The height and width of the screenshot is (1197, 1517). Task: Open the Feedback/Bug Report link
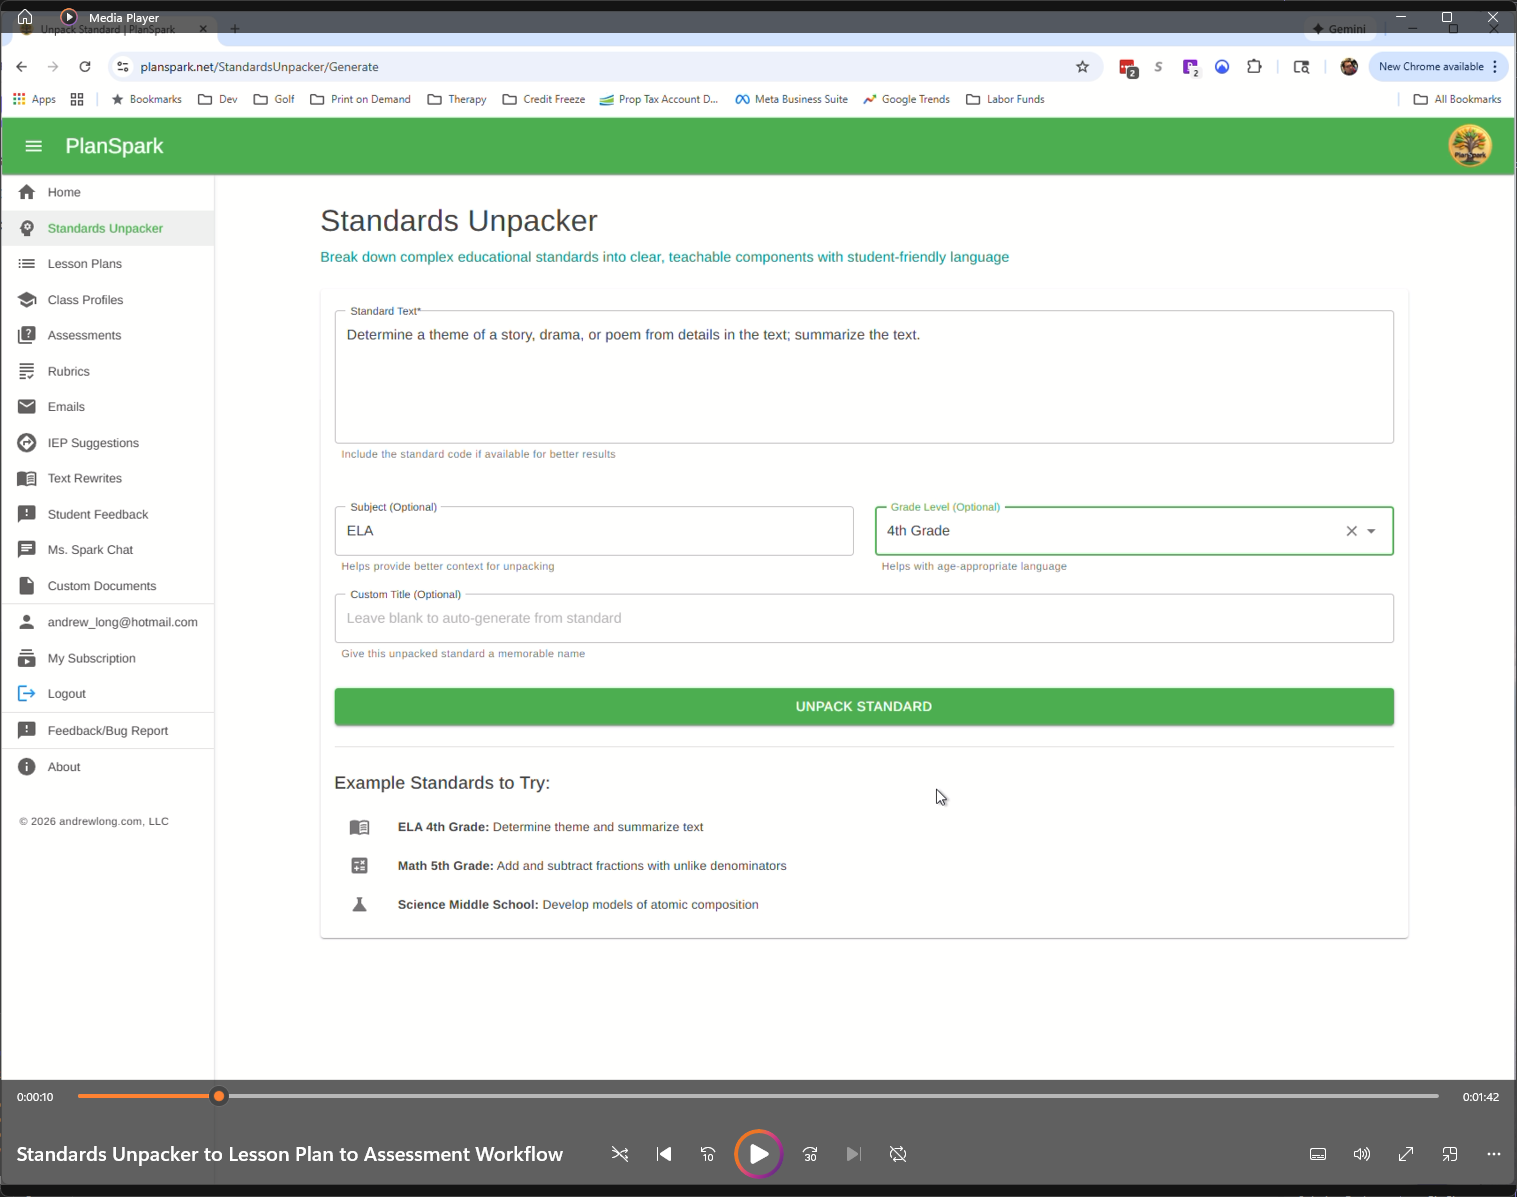[108, 730]
